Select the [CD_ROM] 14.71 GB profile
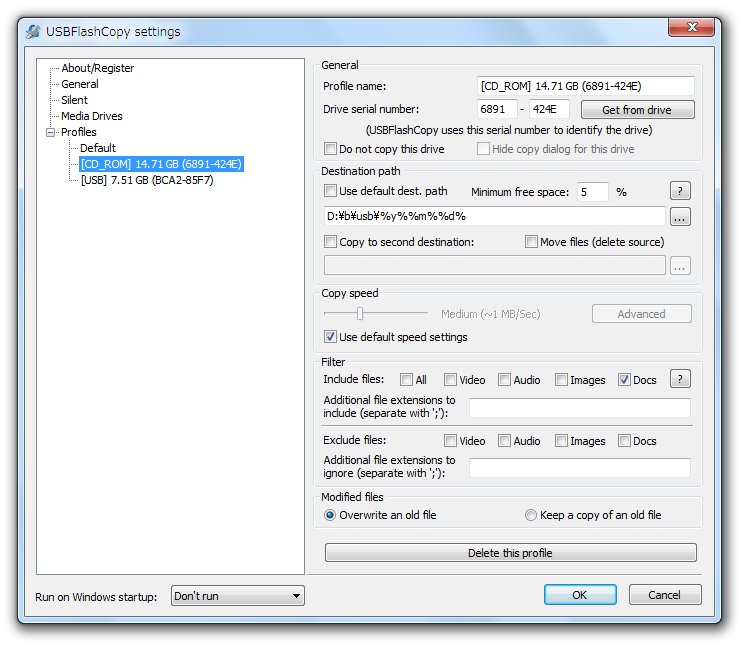Screen dimensions: 742x645 pyautogui.click(x=161, y=164)
